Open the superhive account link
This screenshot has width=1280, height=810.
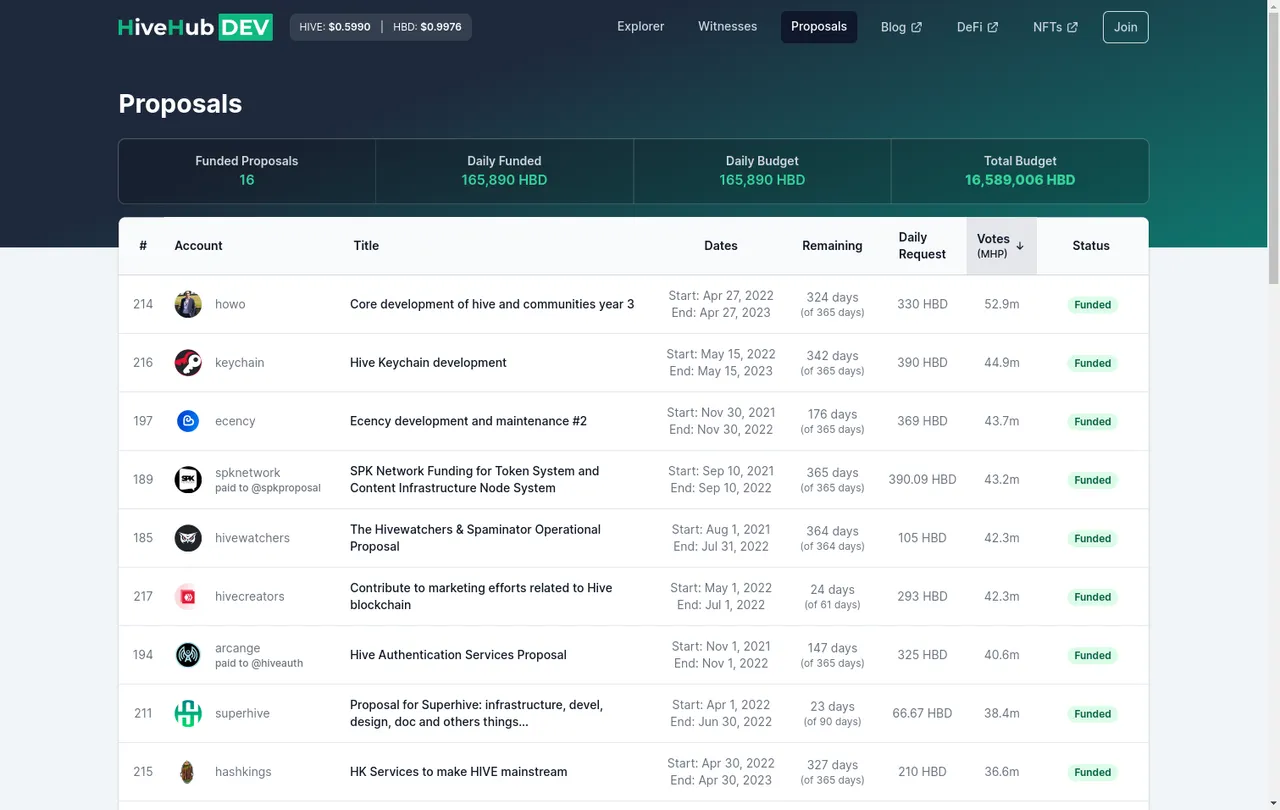click(x=242, y=714)
